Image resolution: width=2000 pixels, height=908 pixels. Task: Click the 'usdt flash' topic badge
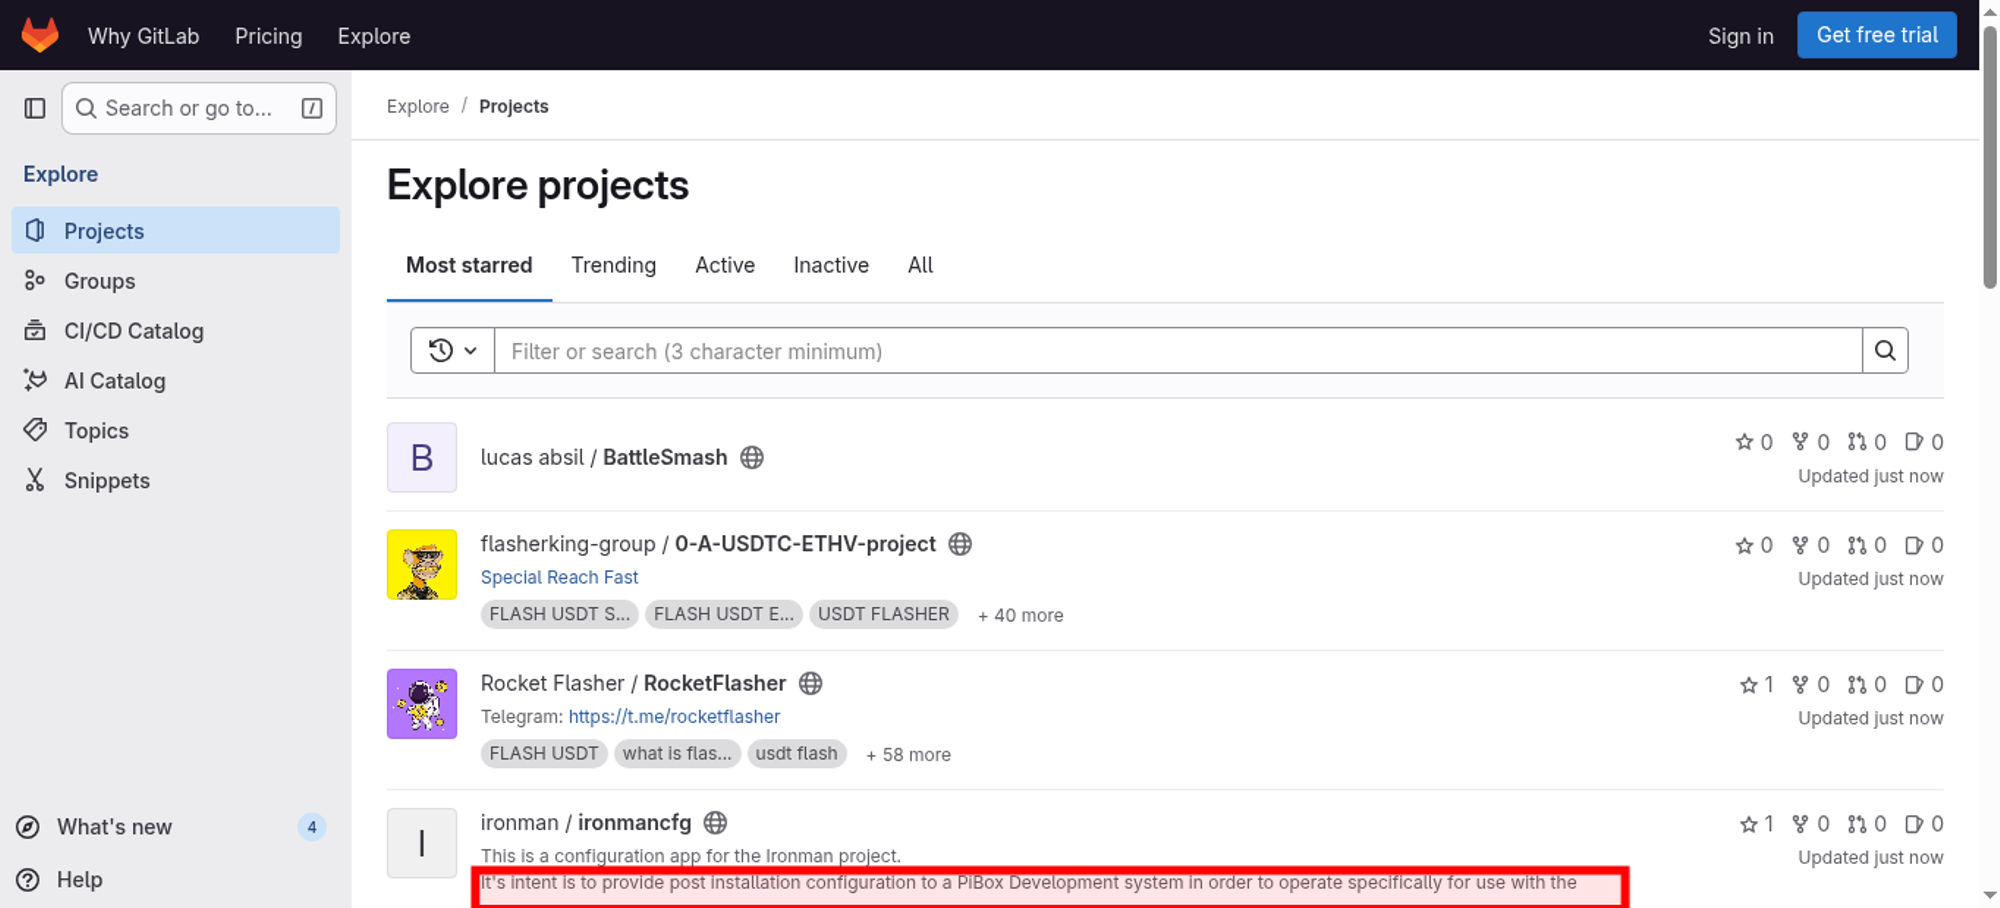pyautogui.click(x=797, y=753)
